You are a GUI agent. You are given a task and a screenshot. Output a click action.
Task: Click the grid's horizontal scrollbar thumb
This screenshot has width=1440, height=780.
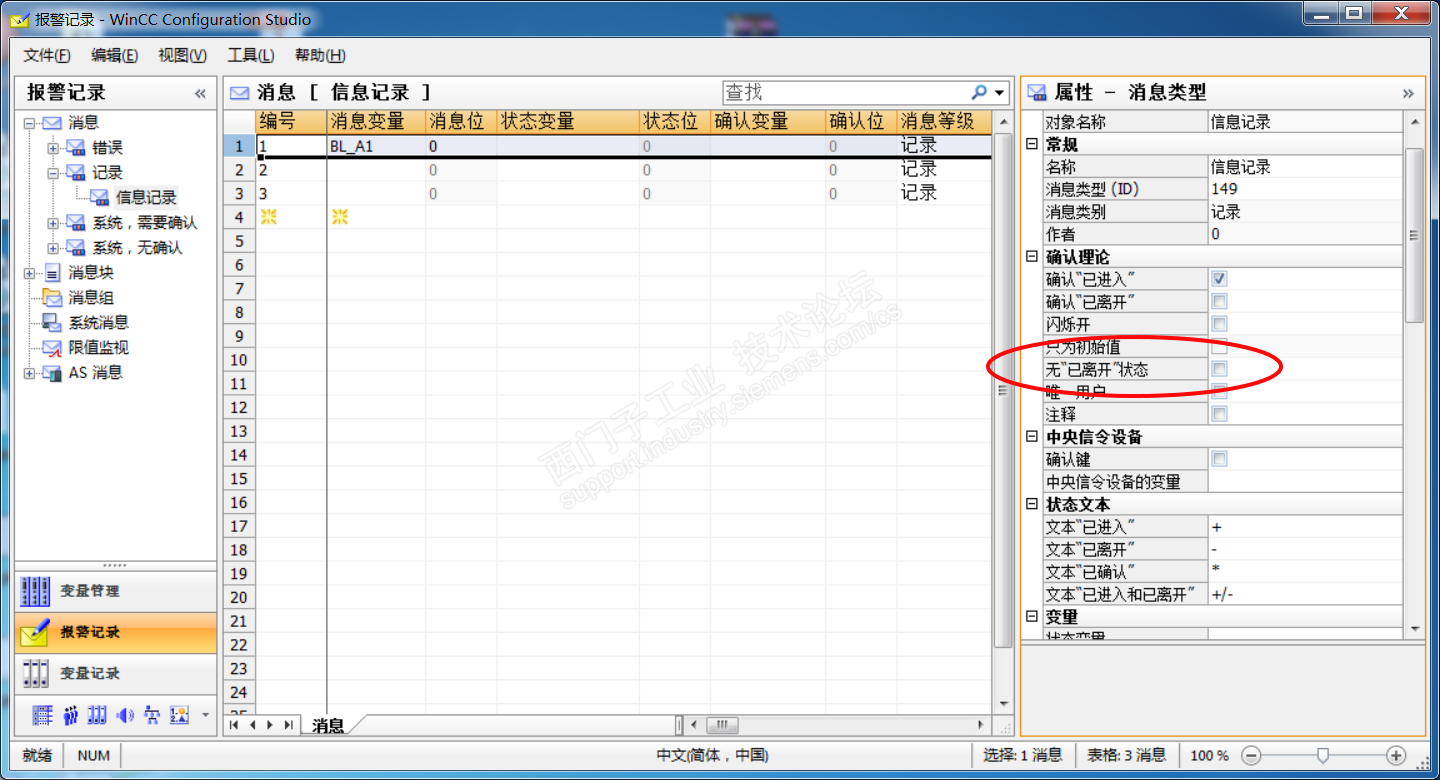pos(721,725)
